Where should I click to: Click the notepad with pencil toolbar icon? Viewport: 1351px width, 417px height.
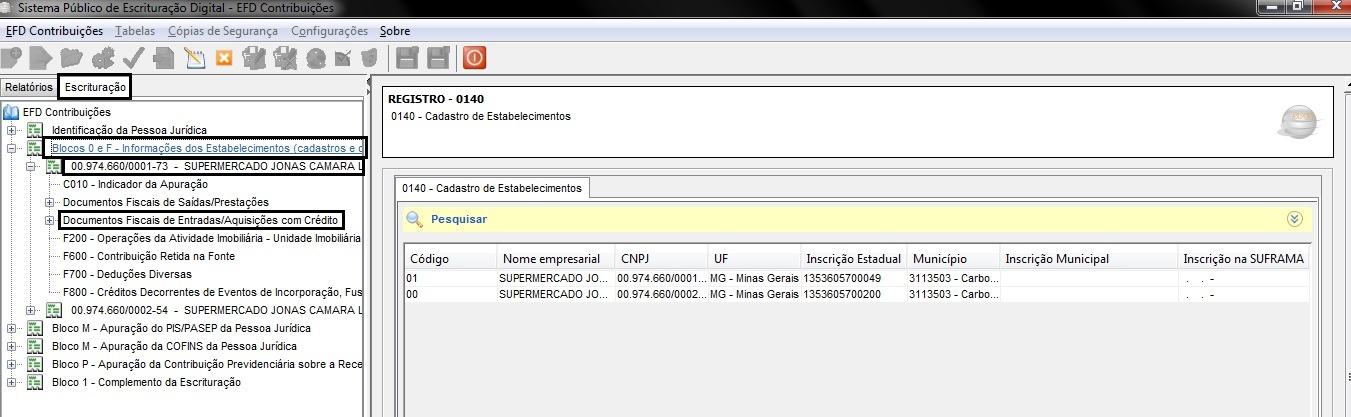(x=194, y=57)
